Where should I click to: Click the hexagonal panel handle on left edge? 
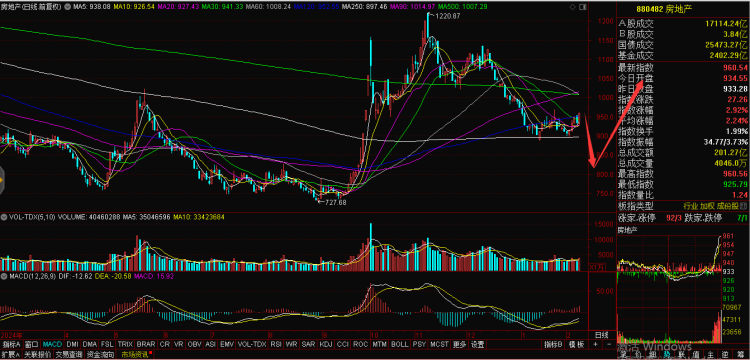point(1,180)
